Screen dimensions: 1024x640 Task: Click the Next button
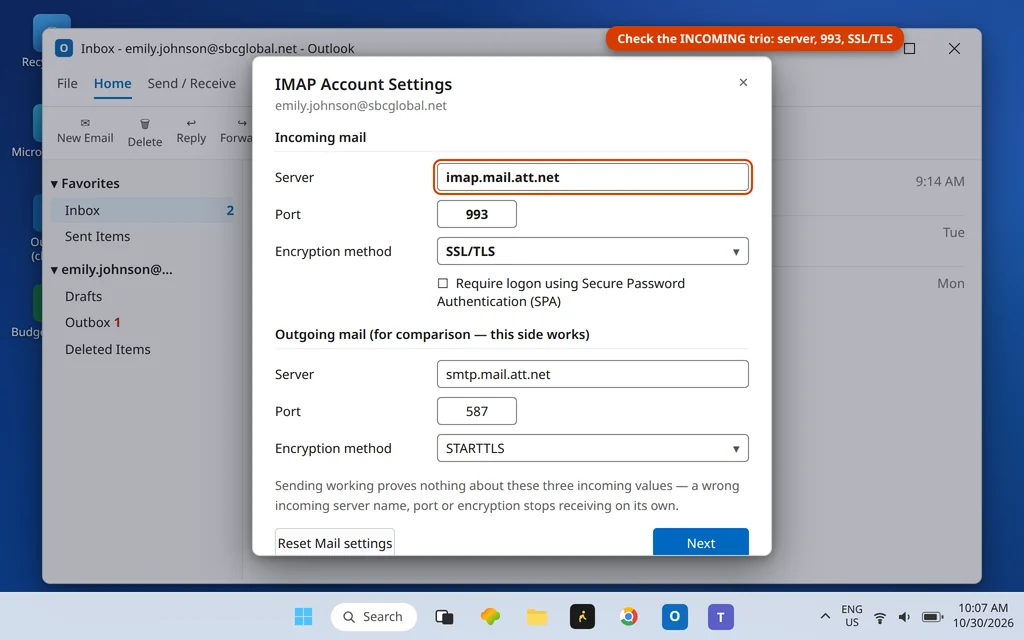point(701,542)
